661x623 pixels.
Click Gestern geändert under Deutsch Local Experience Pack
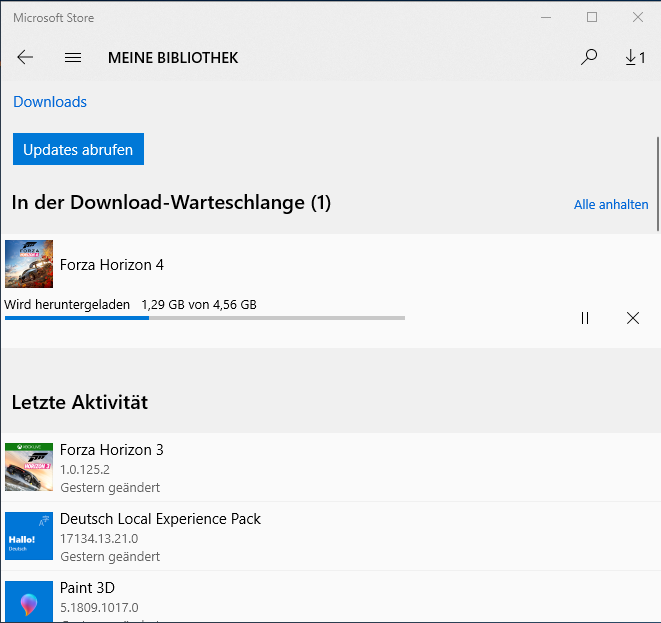[x=110, y=557]
